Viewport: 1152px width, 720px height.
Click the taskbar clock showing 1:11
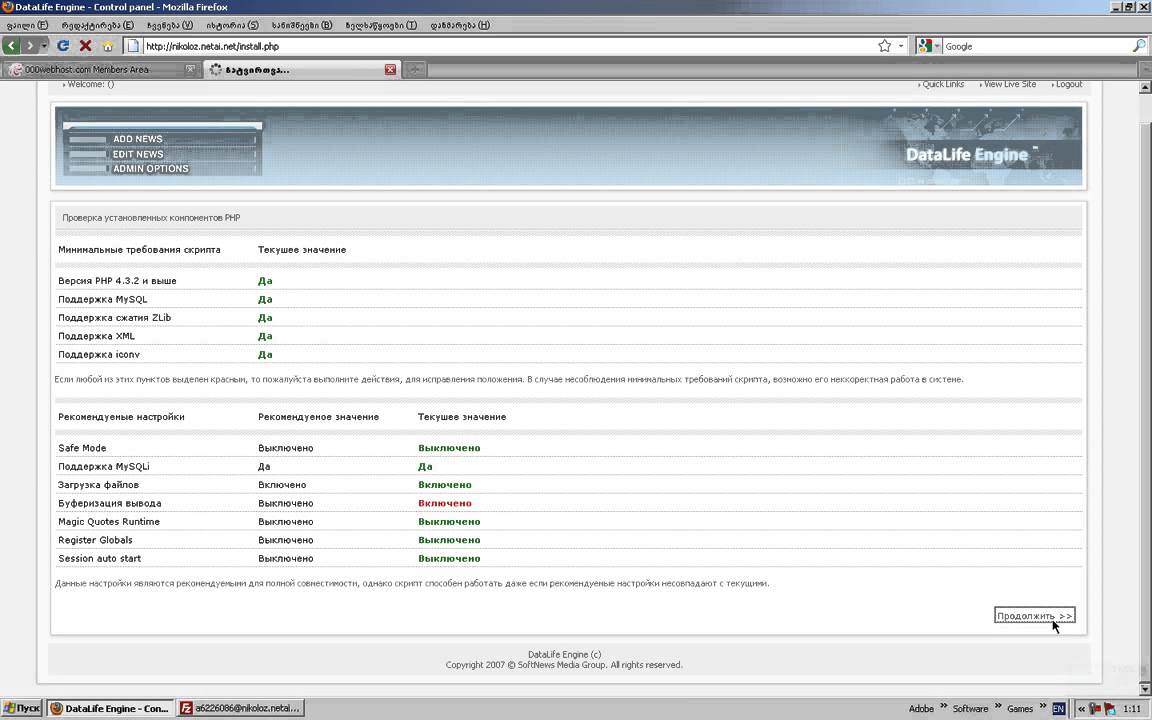coord(1132,709)
